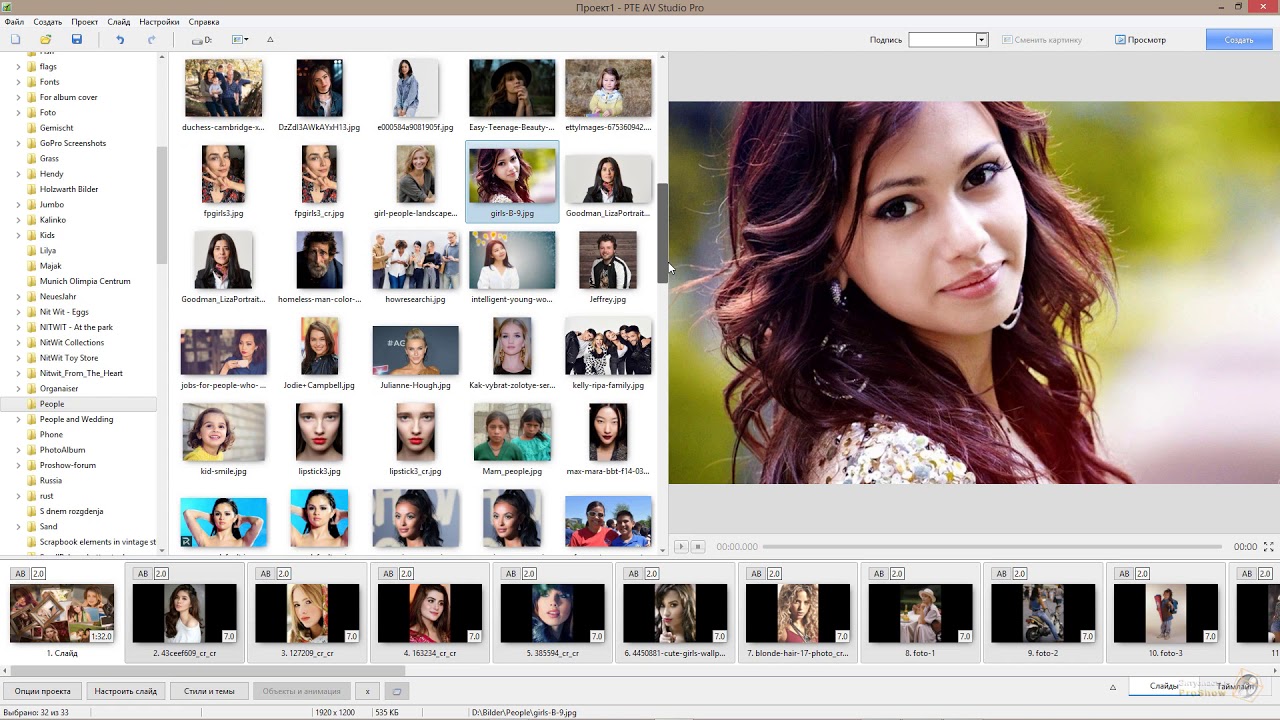Expand the Jumbo folder node

click(x=18, y=205)
